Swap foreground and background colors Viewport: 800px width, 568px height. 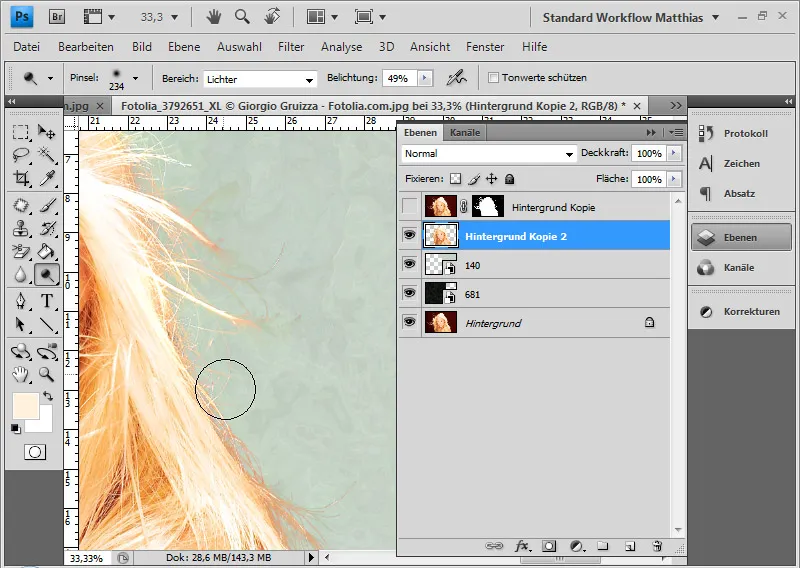point(47,396)
